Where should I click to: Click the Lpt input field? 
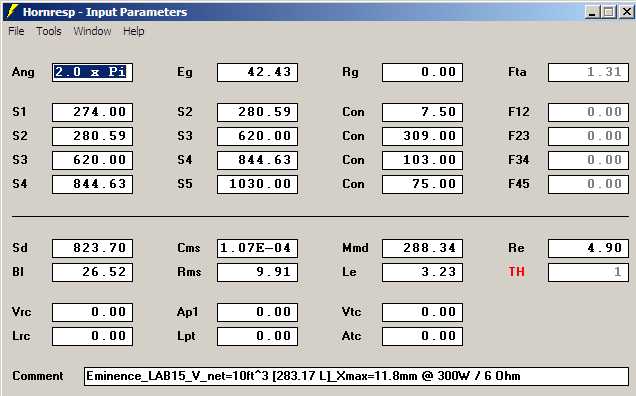tap(258, 336)
